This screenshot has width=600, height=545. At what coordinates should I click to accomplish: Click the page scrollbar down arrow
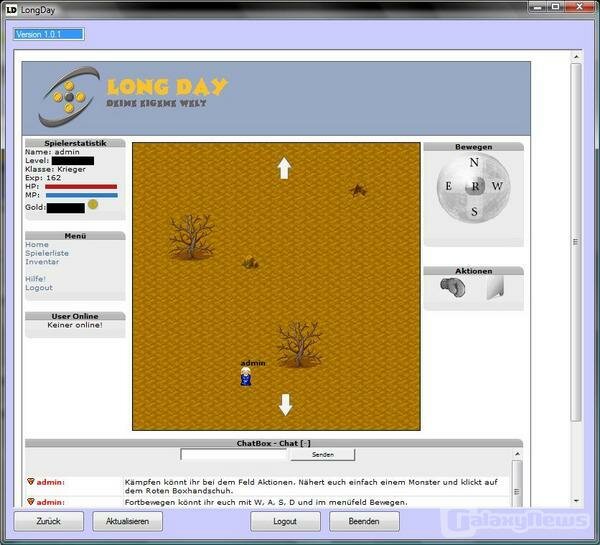[x=576, y=501]
